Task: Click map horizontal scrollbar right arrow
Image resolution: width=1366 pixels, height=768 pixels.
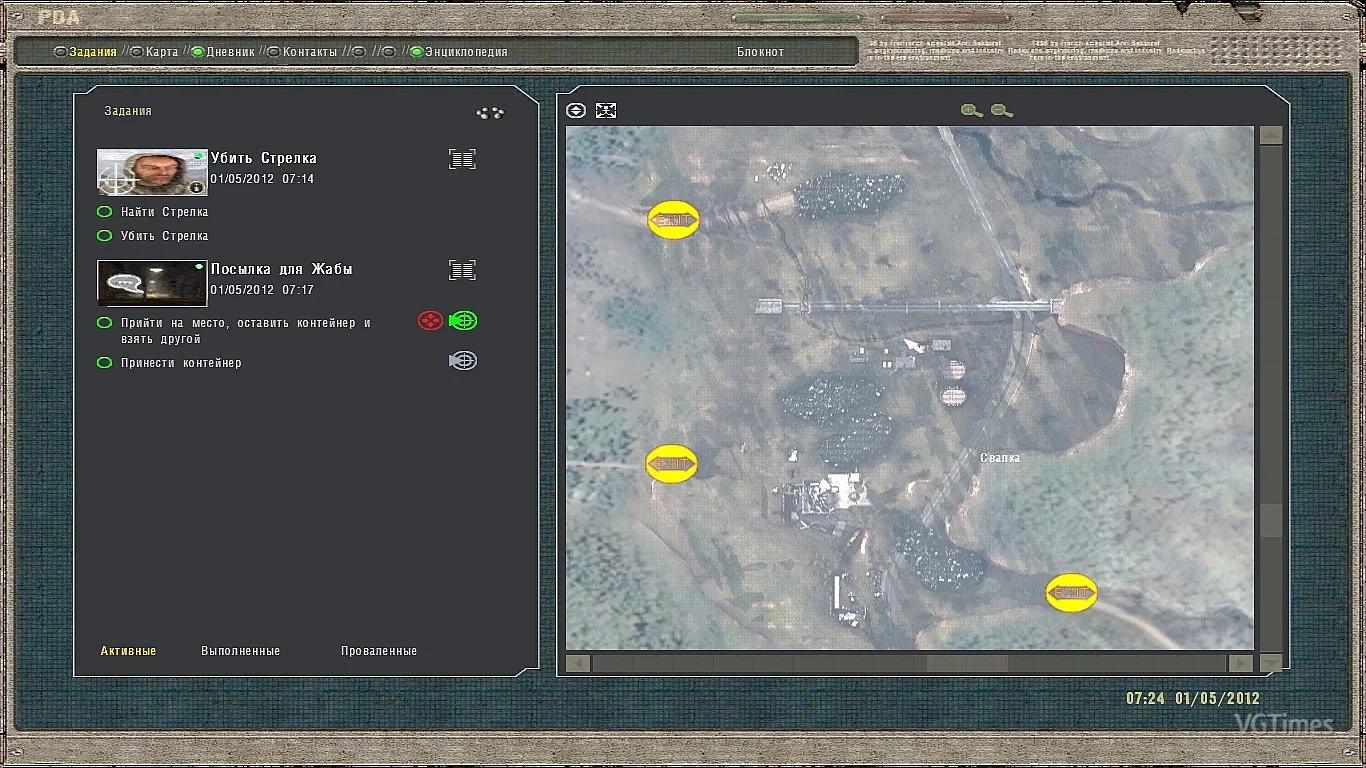Action: point(1240,663)
